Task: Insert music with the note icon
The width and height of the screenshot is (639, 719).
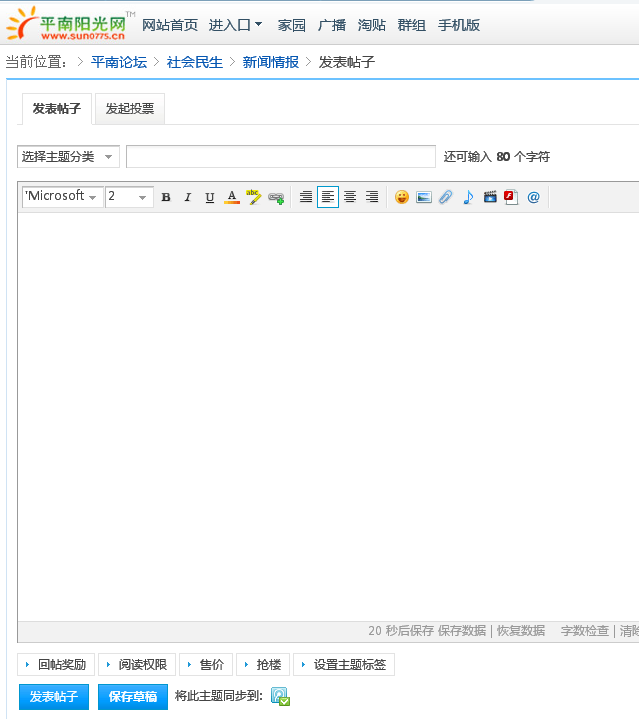Action: [x=468, y=197]
